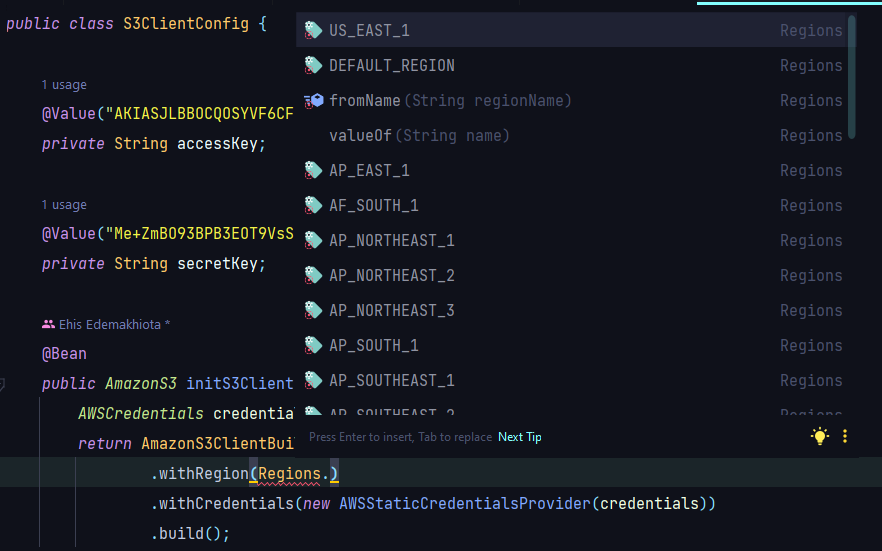Select AP_NORTHEAST_2 enum constant
This screenshot has height=551, width=882.
572,276
